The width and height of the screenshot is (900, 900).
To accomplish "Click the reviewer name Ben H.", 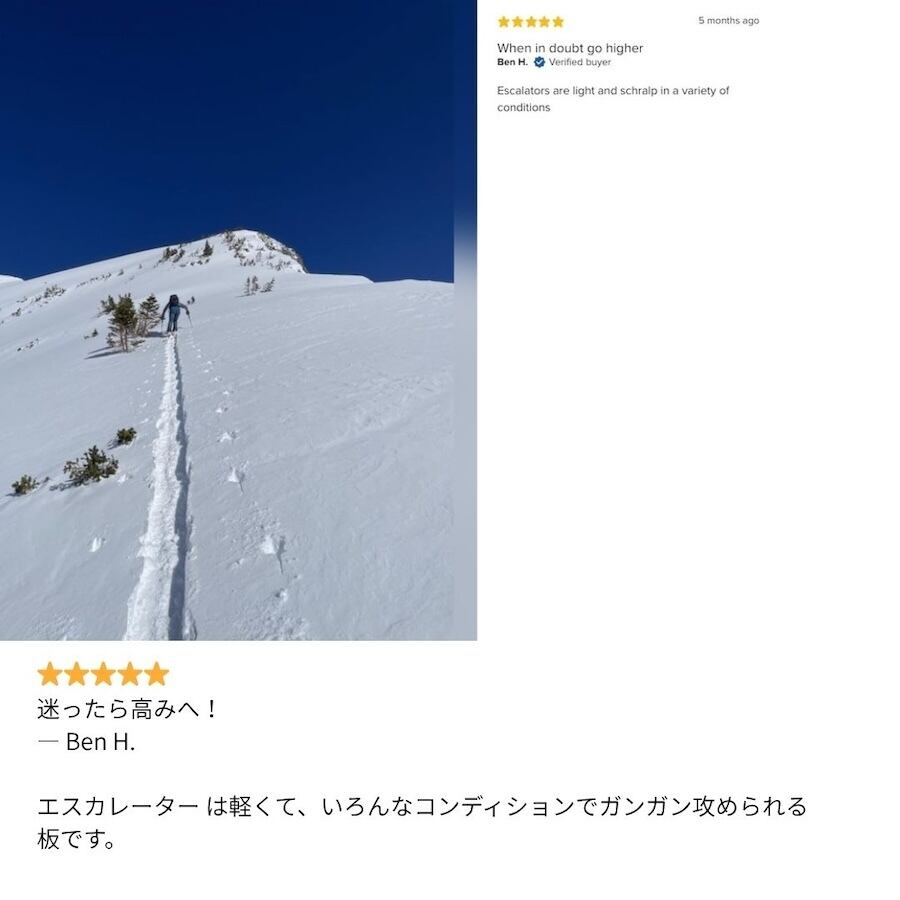I will coord(512,62).
